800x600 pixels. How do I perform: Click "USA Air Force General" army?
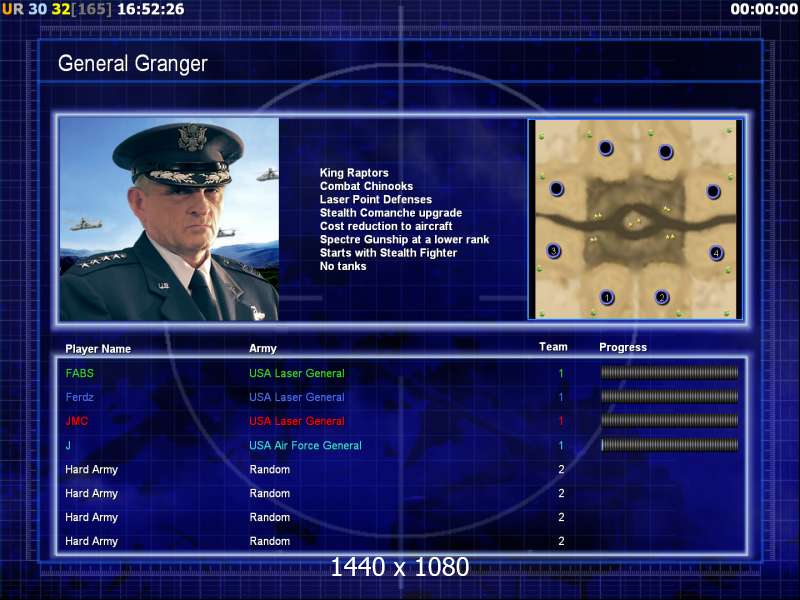pos(305,445)
